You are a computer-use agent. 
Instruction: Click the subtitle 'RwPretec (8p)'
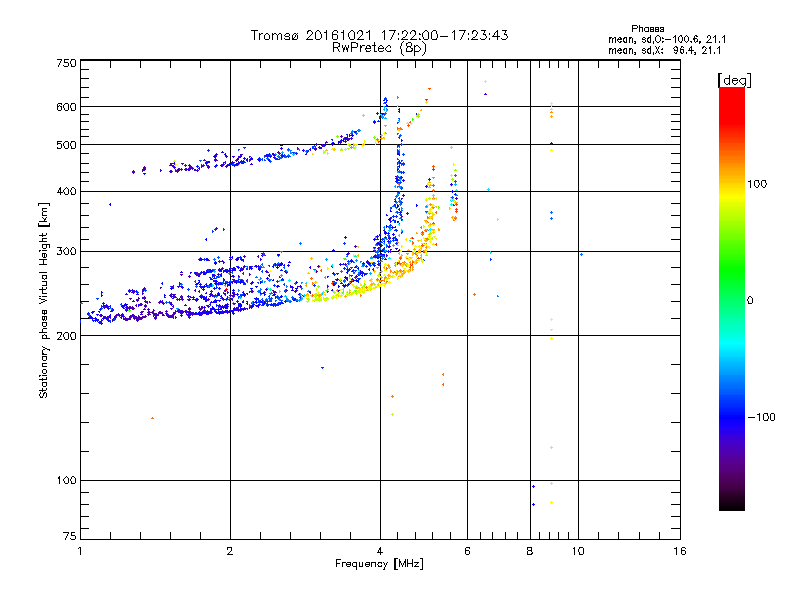pyautogui.click(x=379, y=48)
